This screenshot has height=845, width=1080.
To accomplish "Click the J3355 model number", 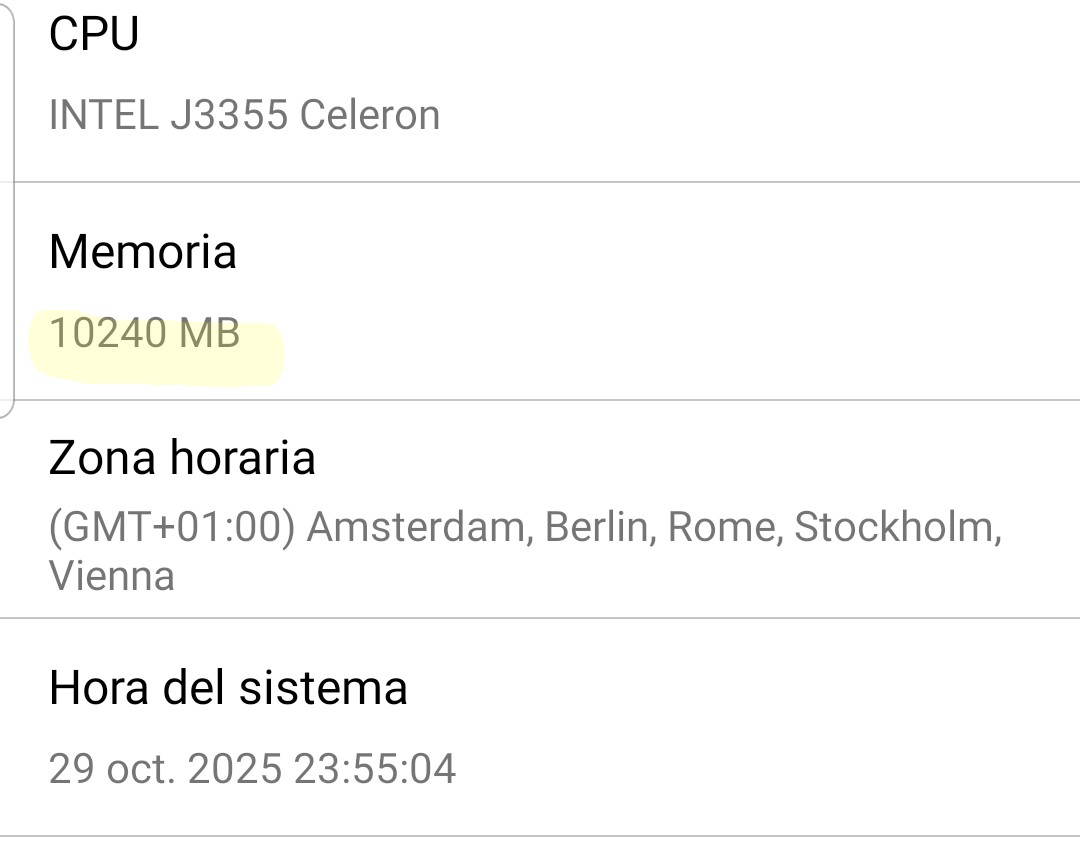I will pos(228,115).
